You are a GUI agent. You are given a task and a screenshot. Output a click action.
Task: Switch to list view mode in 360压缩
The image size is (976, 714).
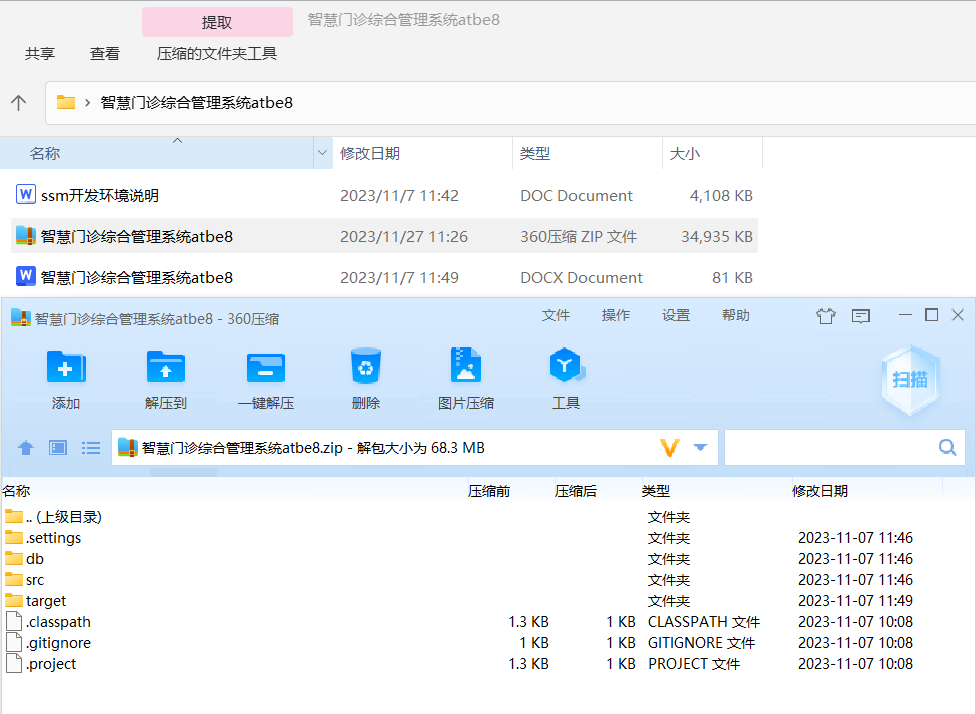click(91, 448)
